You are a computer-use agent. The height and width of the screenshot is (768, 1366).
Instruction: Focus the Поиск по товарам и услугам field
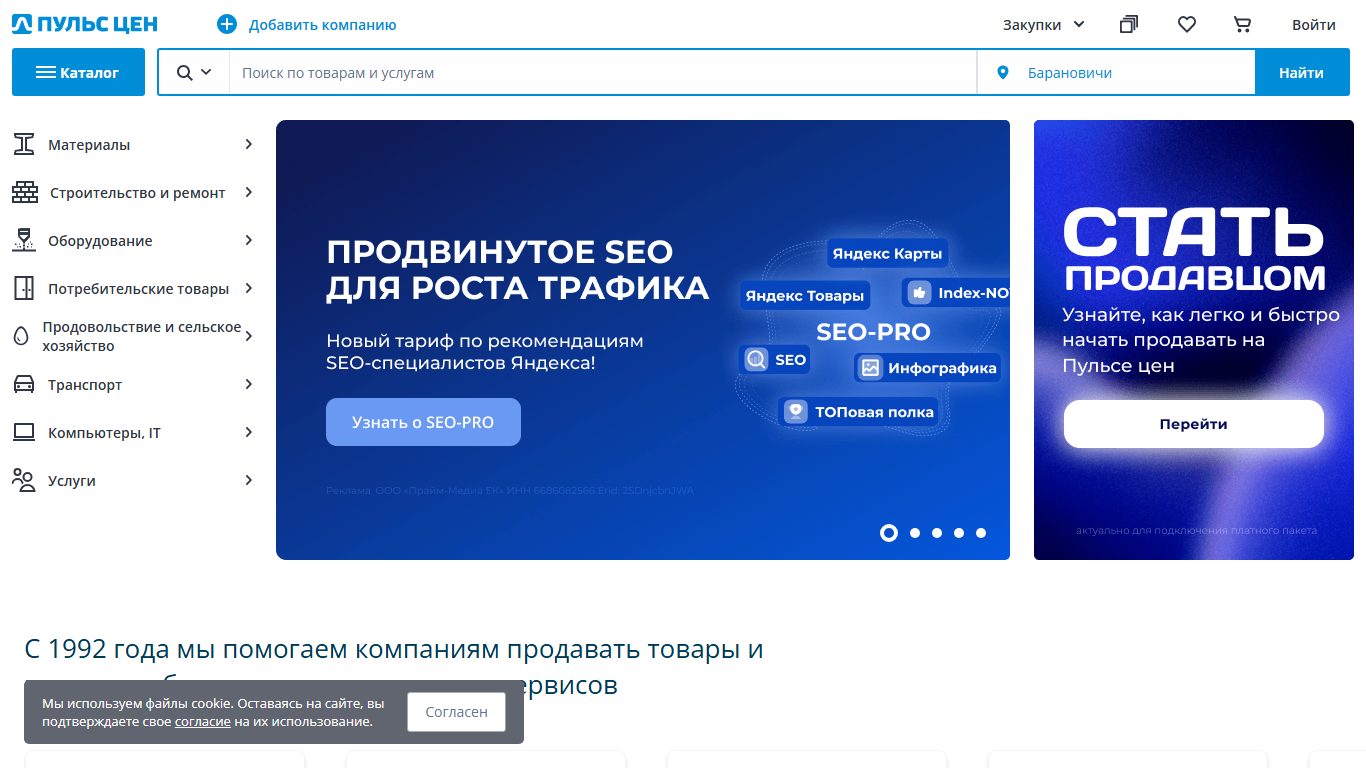tap(603, 73)
